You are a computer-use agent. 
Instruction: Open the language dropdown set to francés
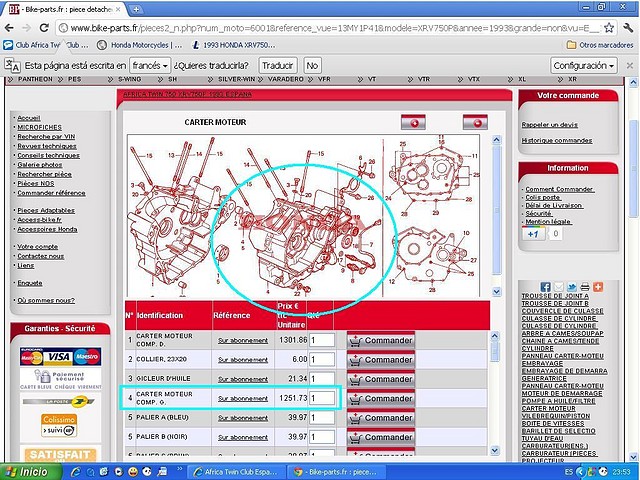pyautogui.click(x=150, y=65)
